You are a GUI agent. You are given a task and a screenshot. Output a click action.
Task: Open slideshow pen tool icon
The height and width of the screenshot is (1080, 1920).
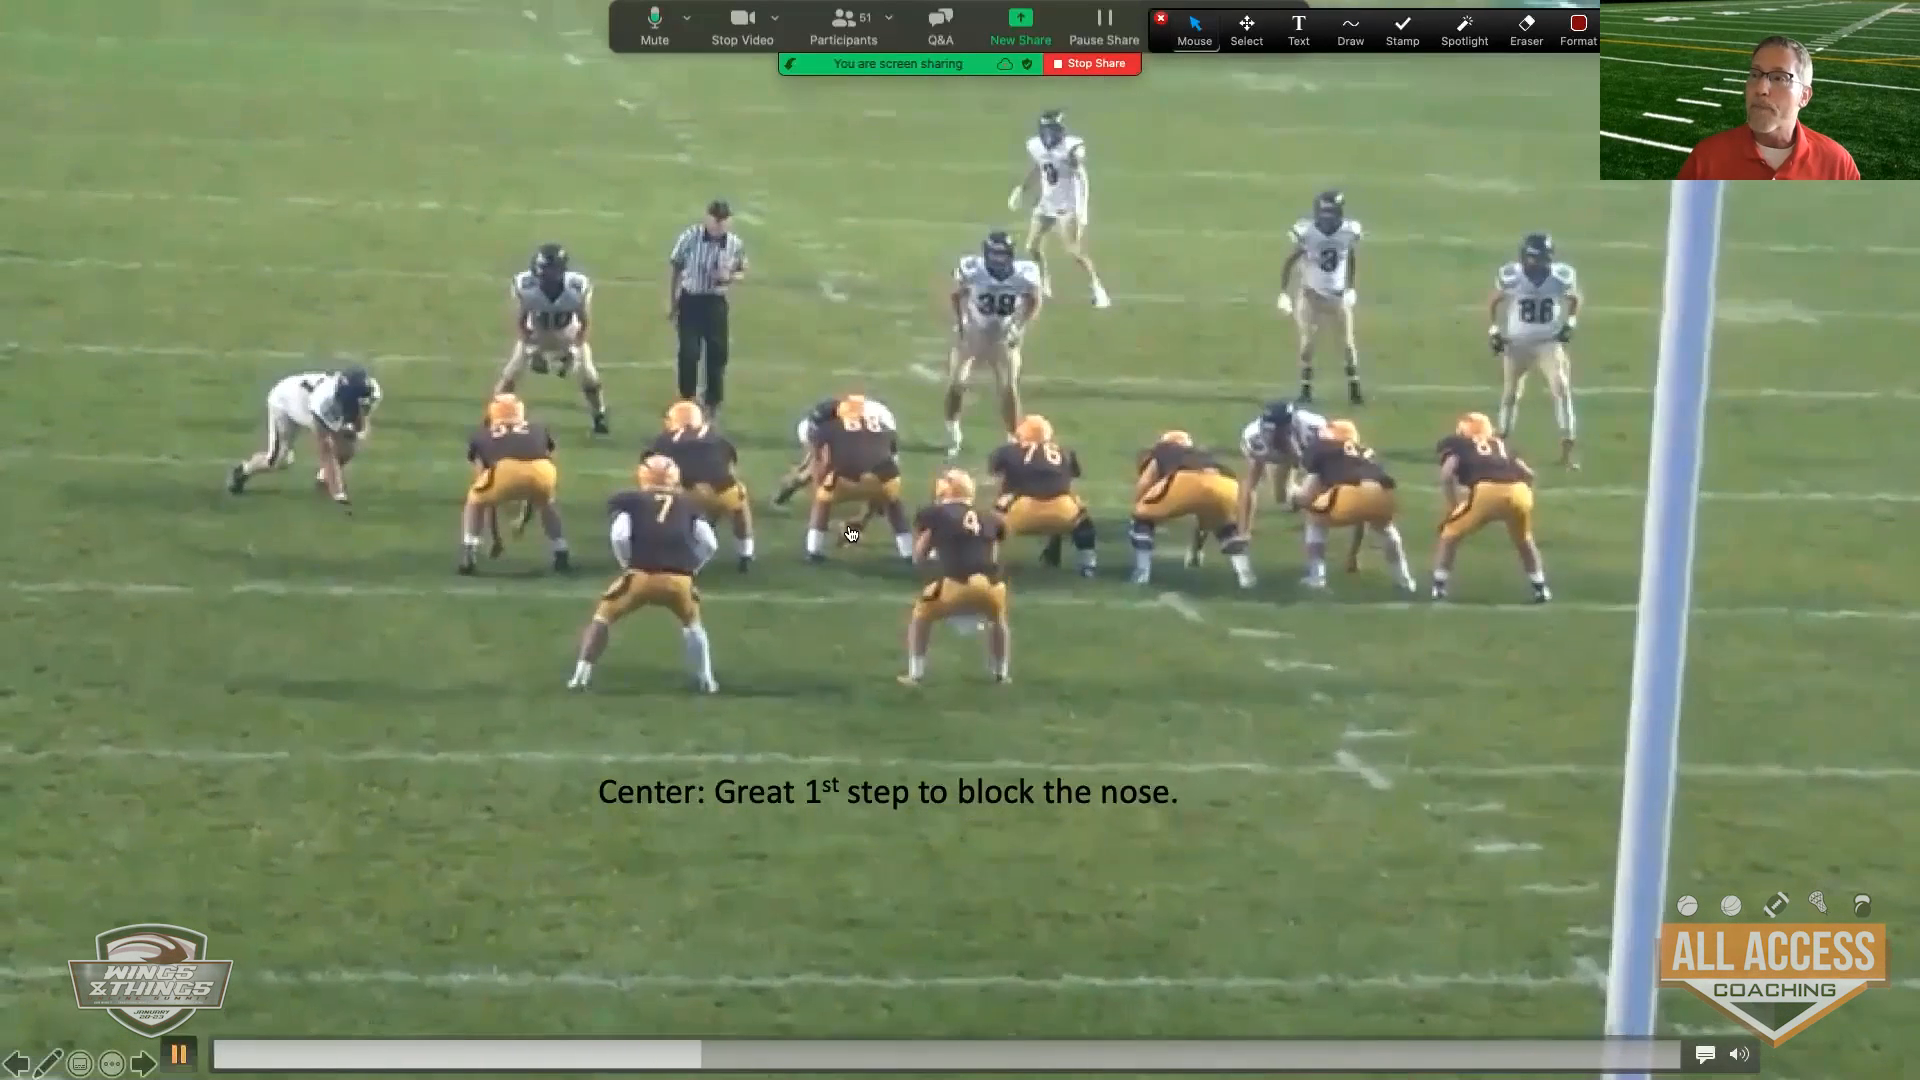(48, 1062)
